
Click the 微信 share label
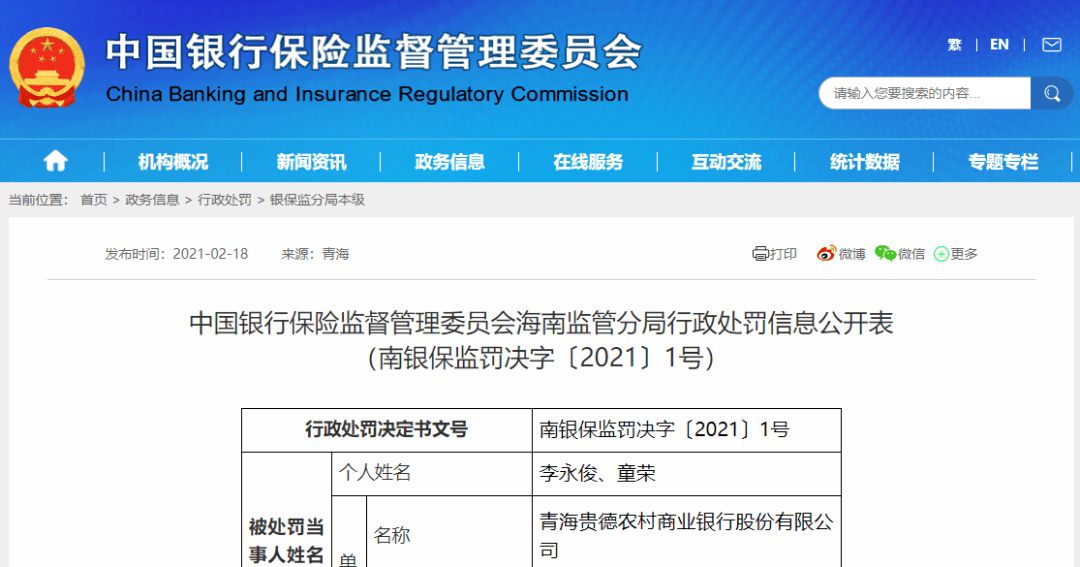click(911, 254)
